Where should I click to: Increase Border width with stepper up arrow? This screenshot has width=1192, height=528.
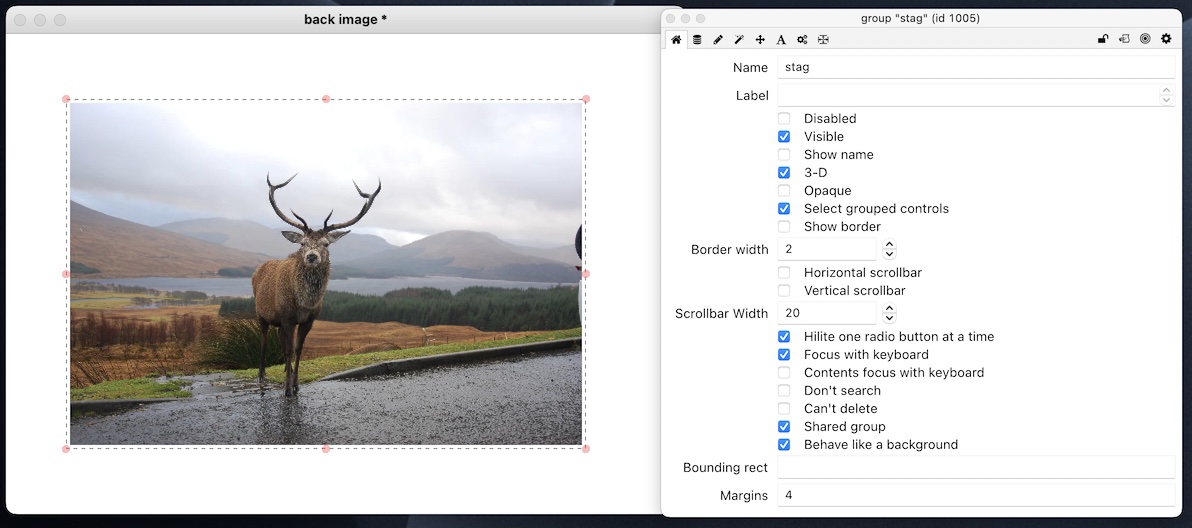coord(889,245)
